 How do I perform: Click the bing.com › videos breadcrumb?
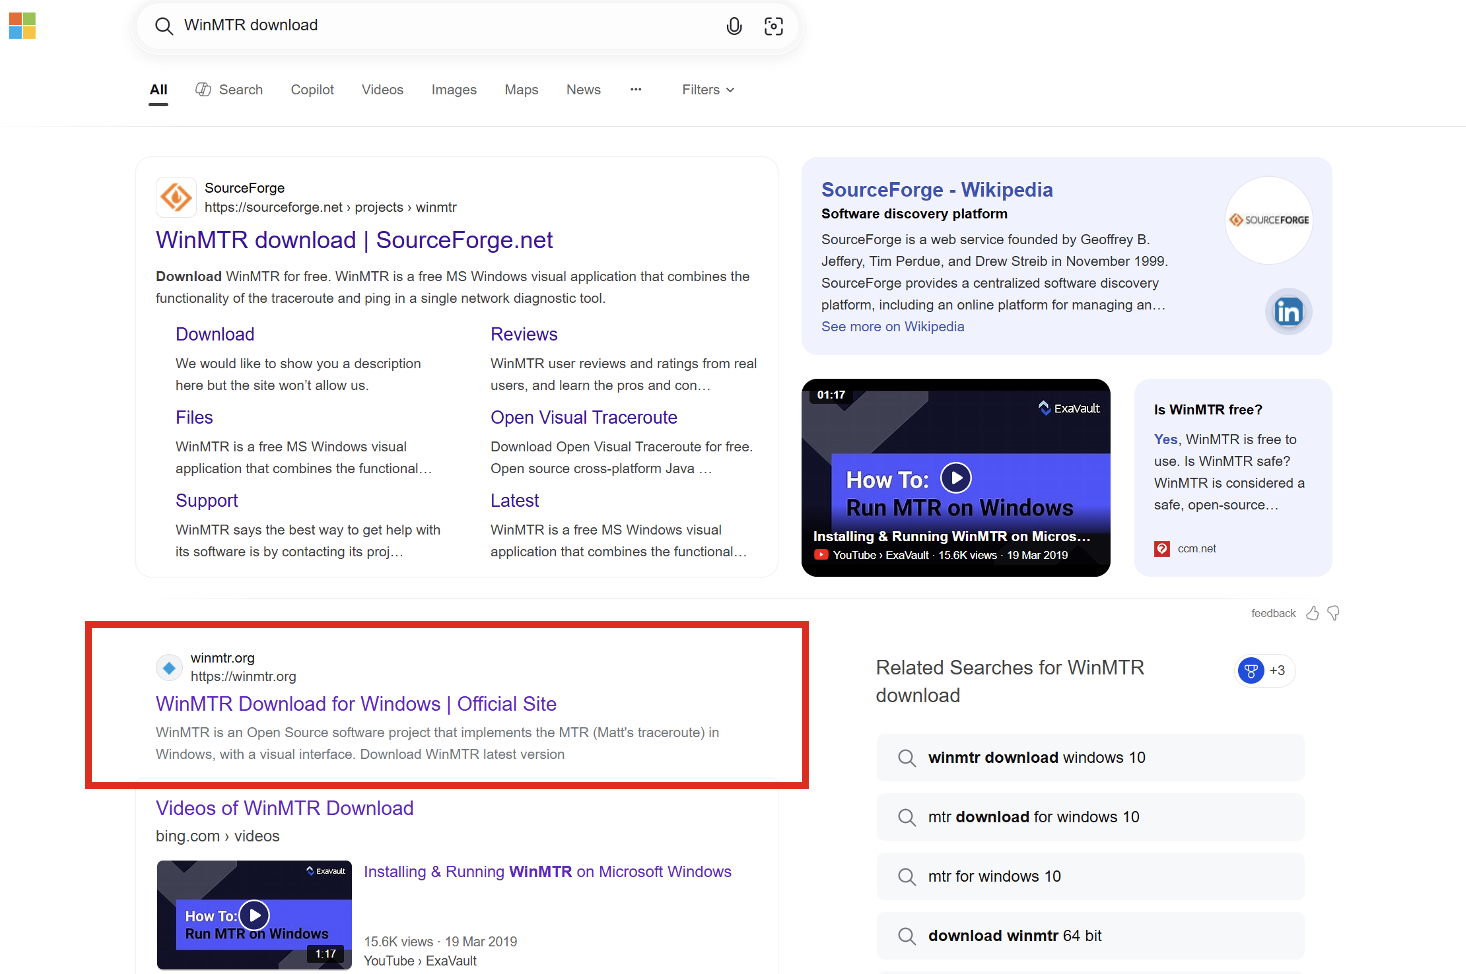[x=218, y=836]
